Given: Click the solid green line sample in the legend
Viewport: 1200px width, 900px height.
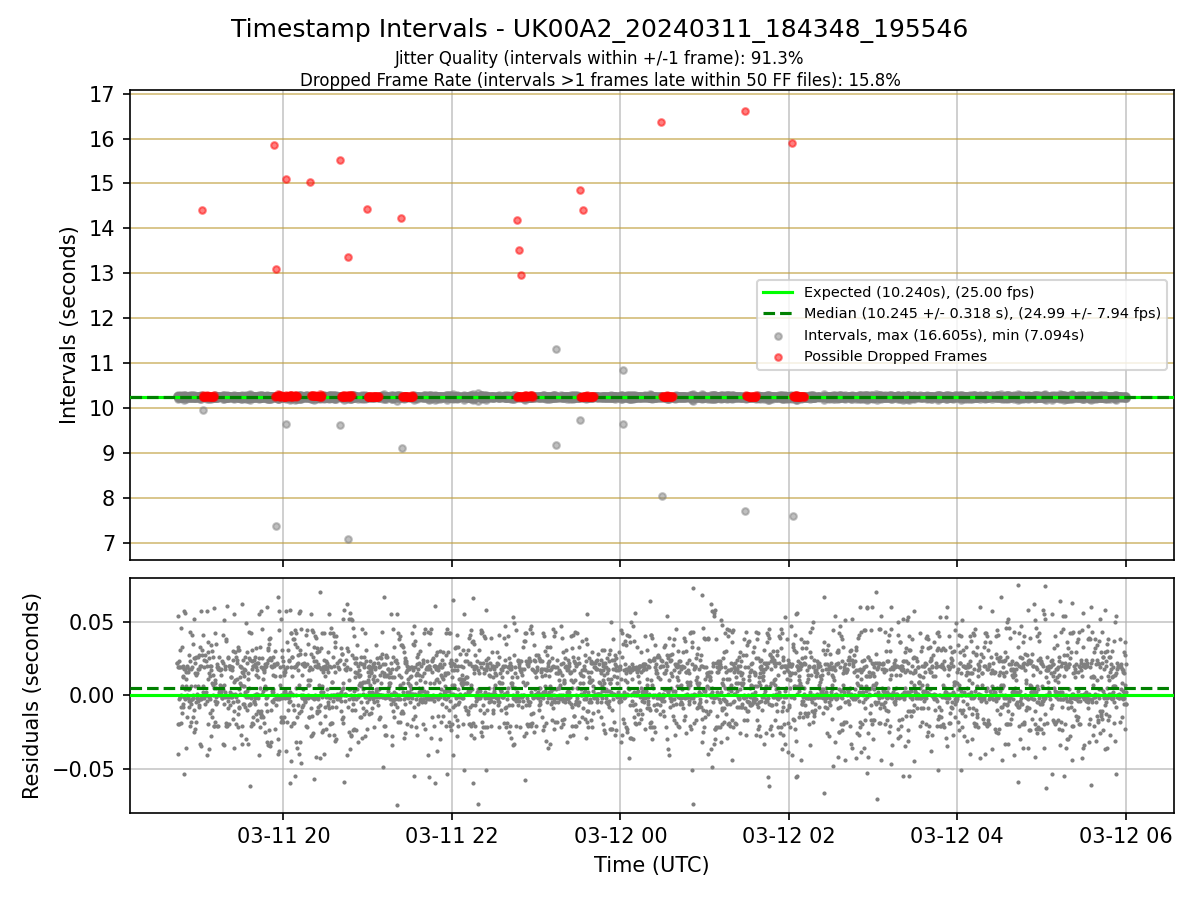Looking at the screenshot, I should [778, 292].
